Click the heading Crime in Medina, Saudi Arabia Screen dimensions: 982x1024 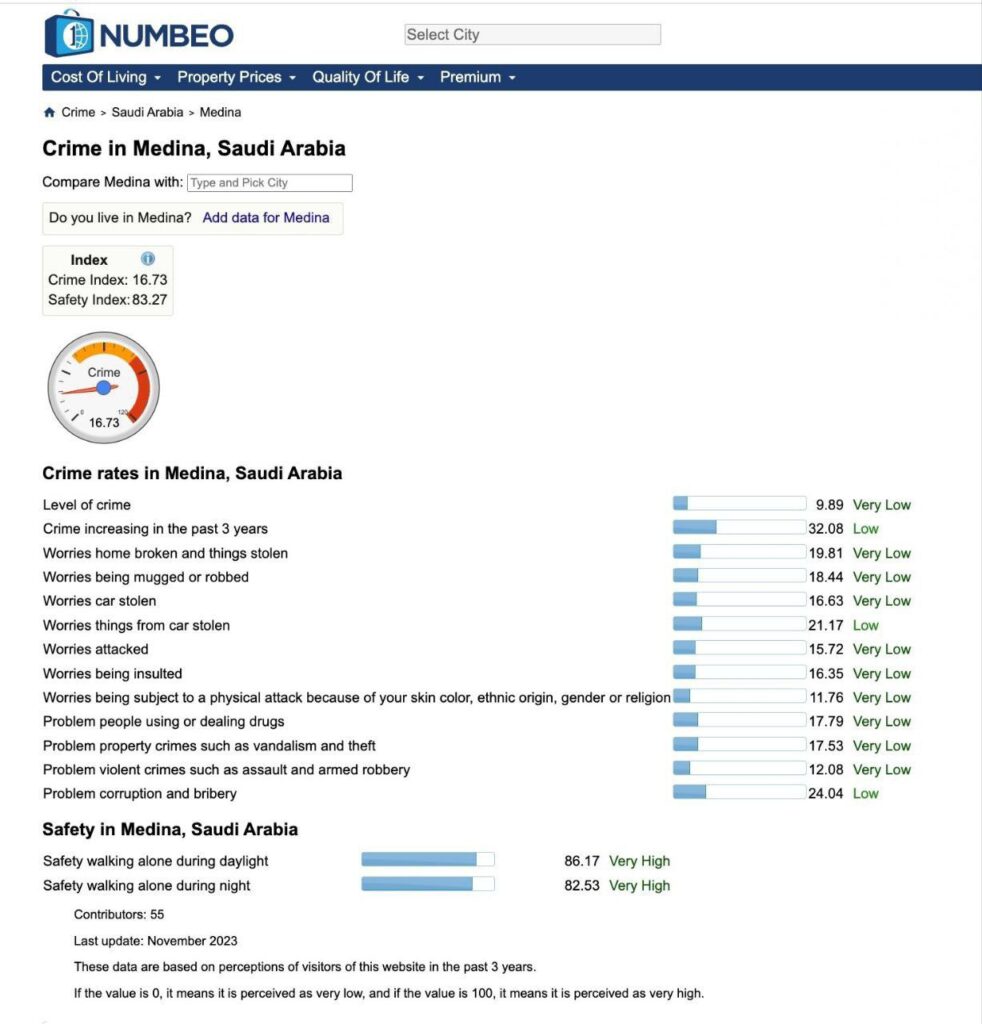click(194, 149)
